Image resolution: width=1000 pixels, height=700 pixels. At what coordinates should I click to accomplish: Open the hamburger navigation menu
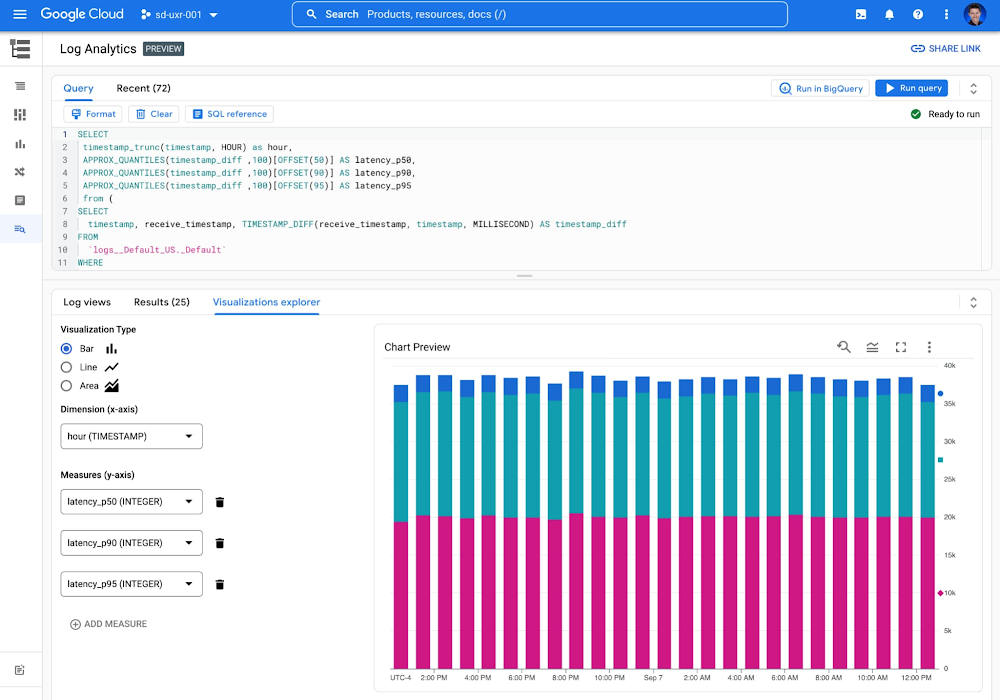tap(20, 14)
